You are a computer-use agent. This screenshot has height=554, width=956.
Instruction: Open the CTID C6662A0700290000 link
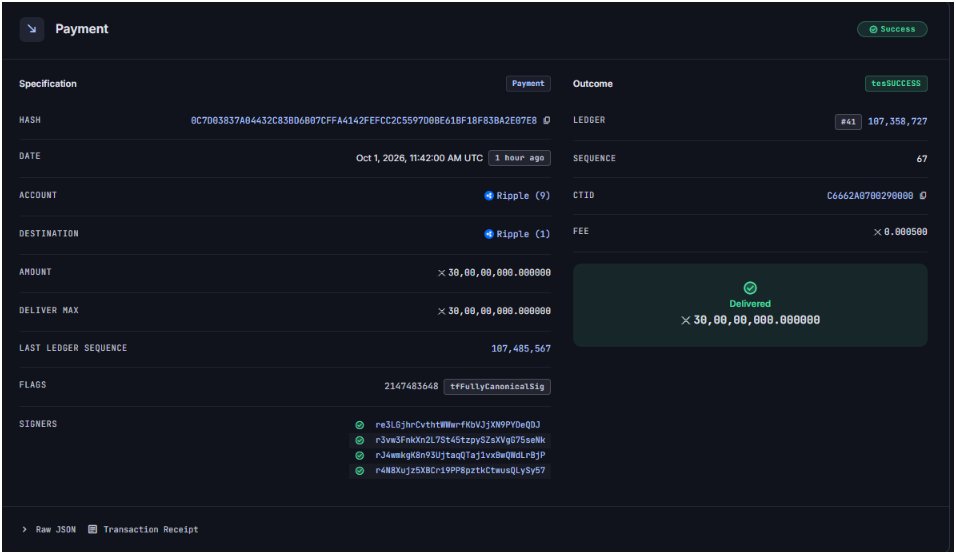(x=870, y=196)
